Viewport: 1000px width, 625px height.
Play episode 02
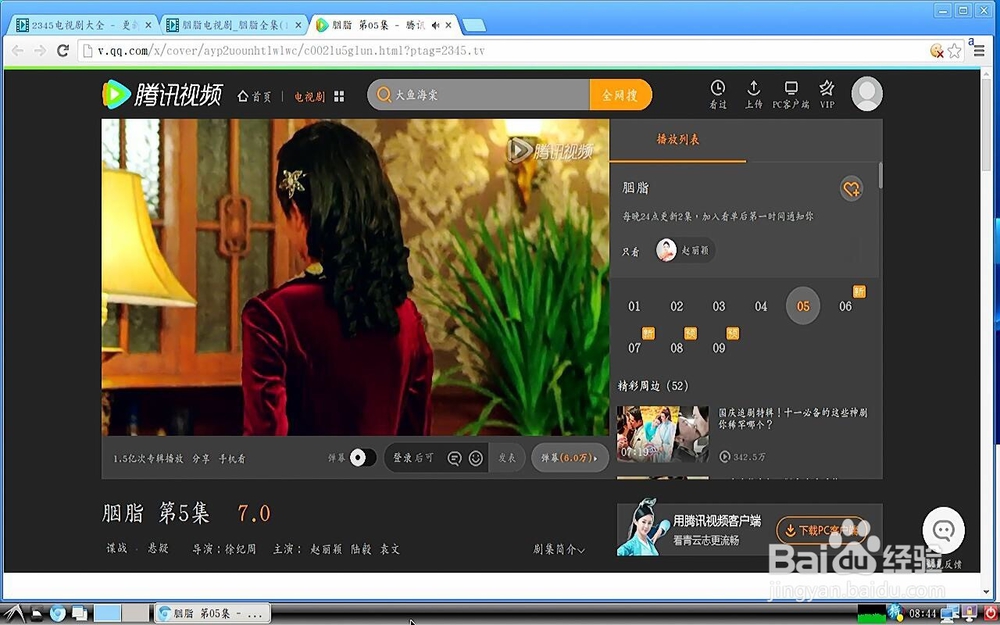tap(677, 307)
